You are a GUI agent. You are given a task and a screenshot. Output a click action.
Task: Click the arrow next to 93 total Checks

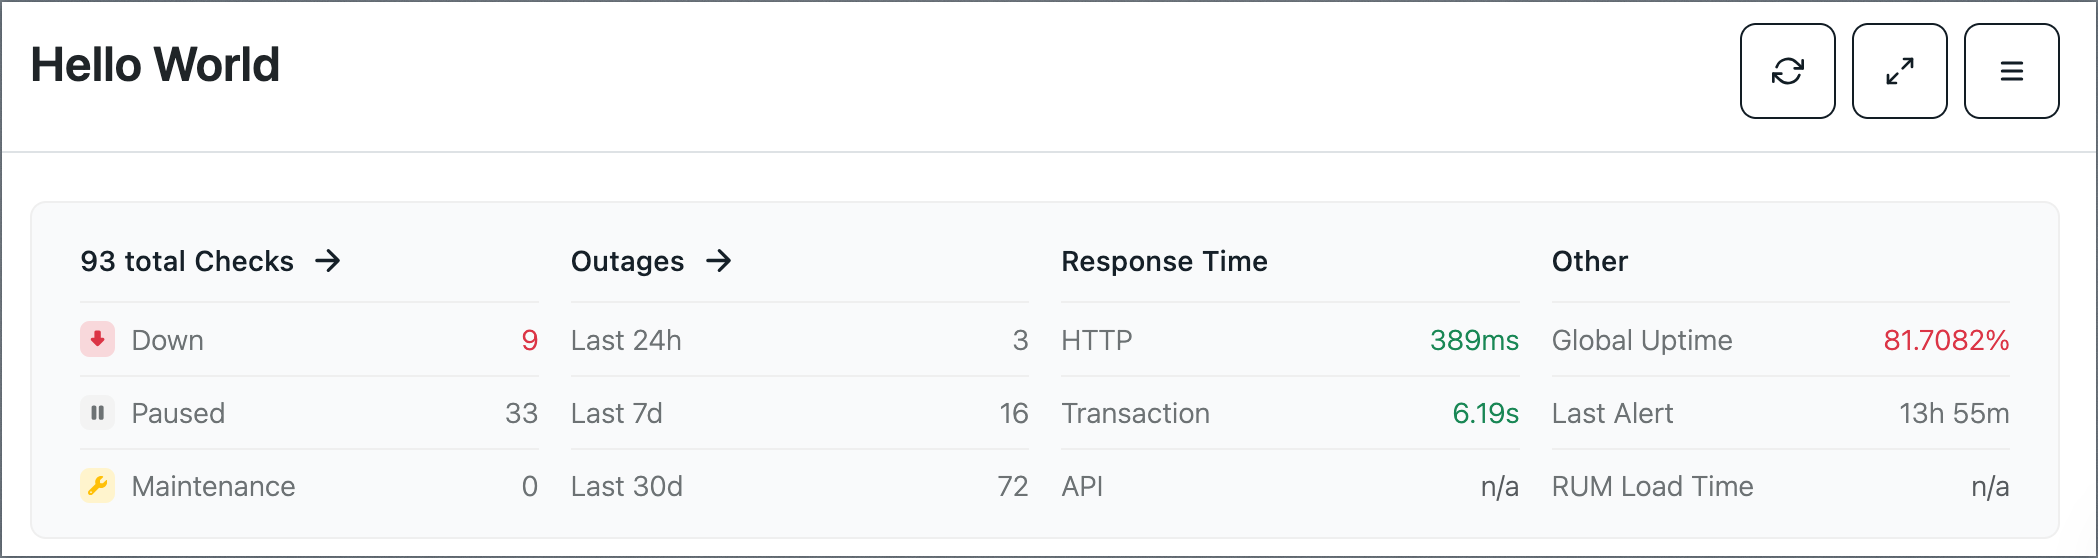[x=328, y=261]
